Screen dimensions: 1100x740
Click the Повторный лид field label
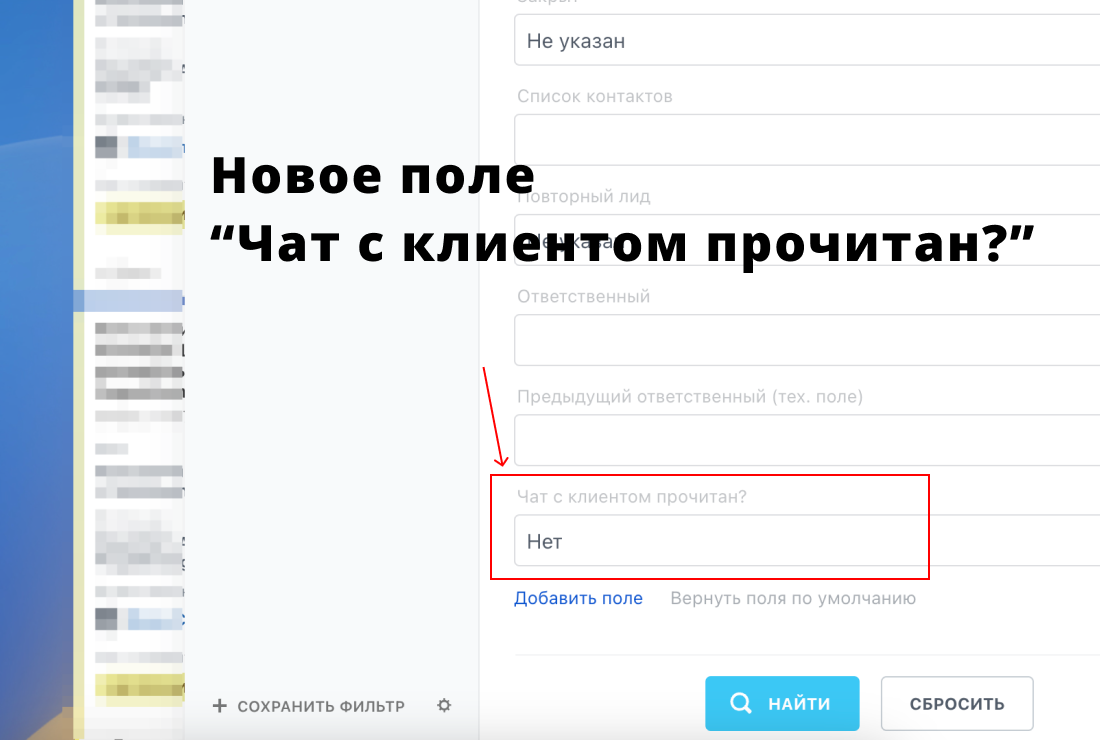583,196
